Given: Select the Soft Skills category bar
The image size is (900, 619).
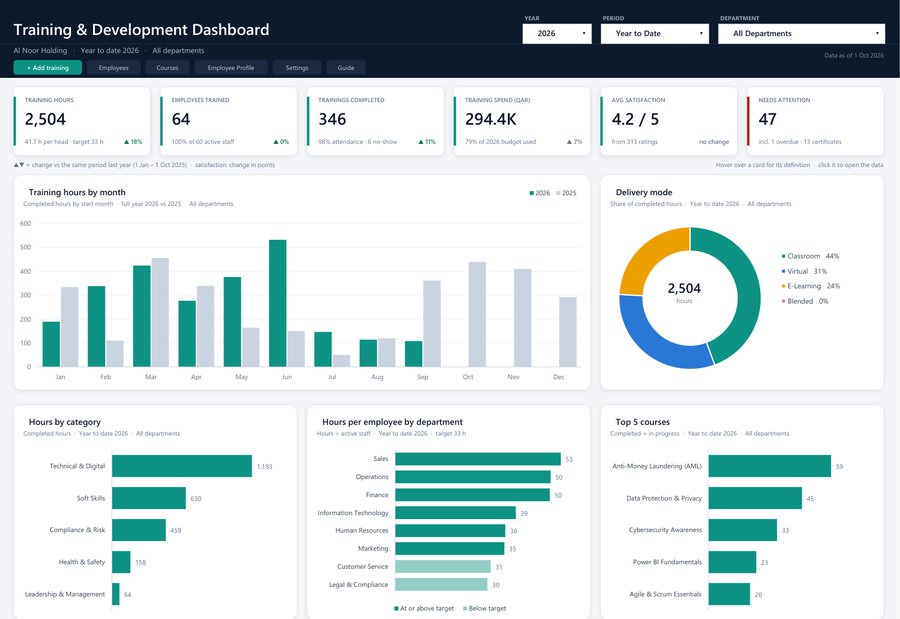Looking at the screenshot, I should [x=149, y=498].
